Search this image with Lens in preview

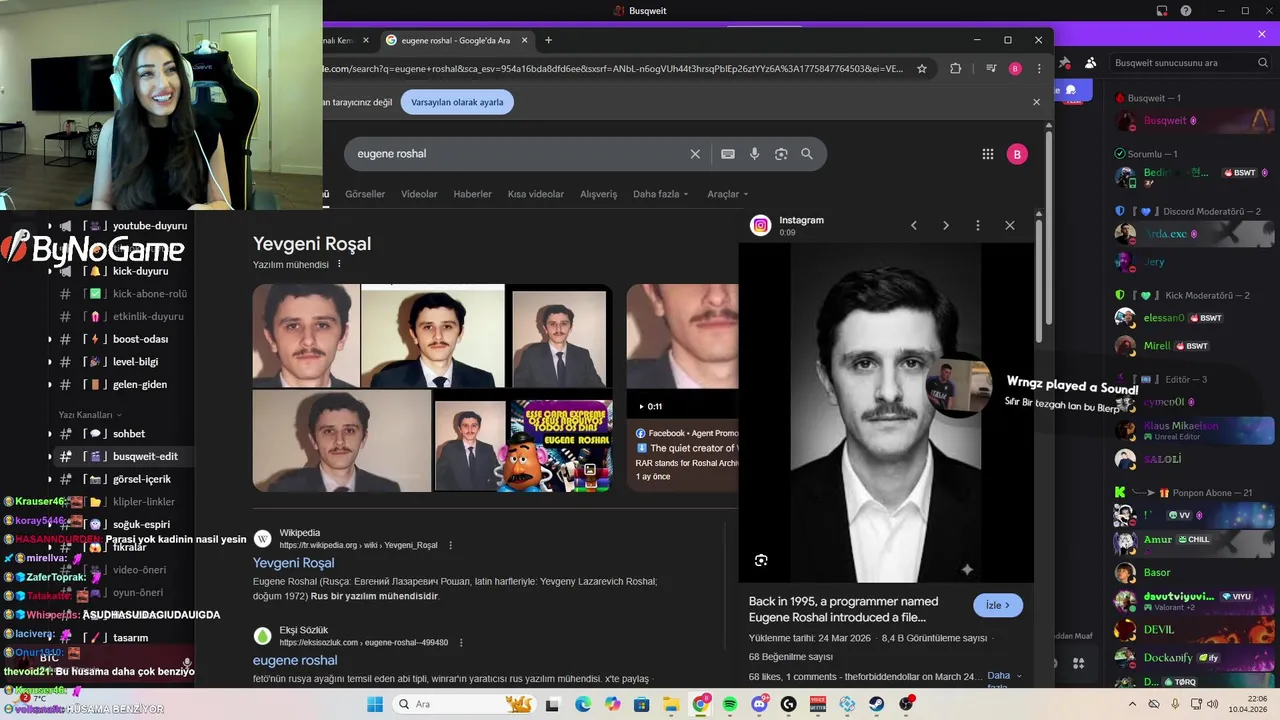761,561
